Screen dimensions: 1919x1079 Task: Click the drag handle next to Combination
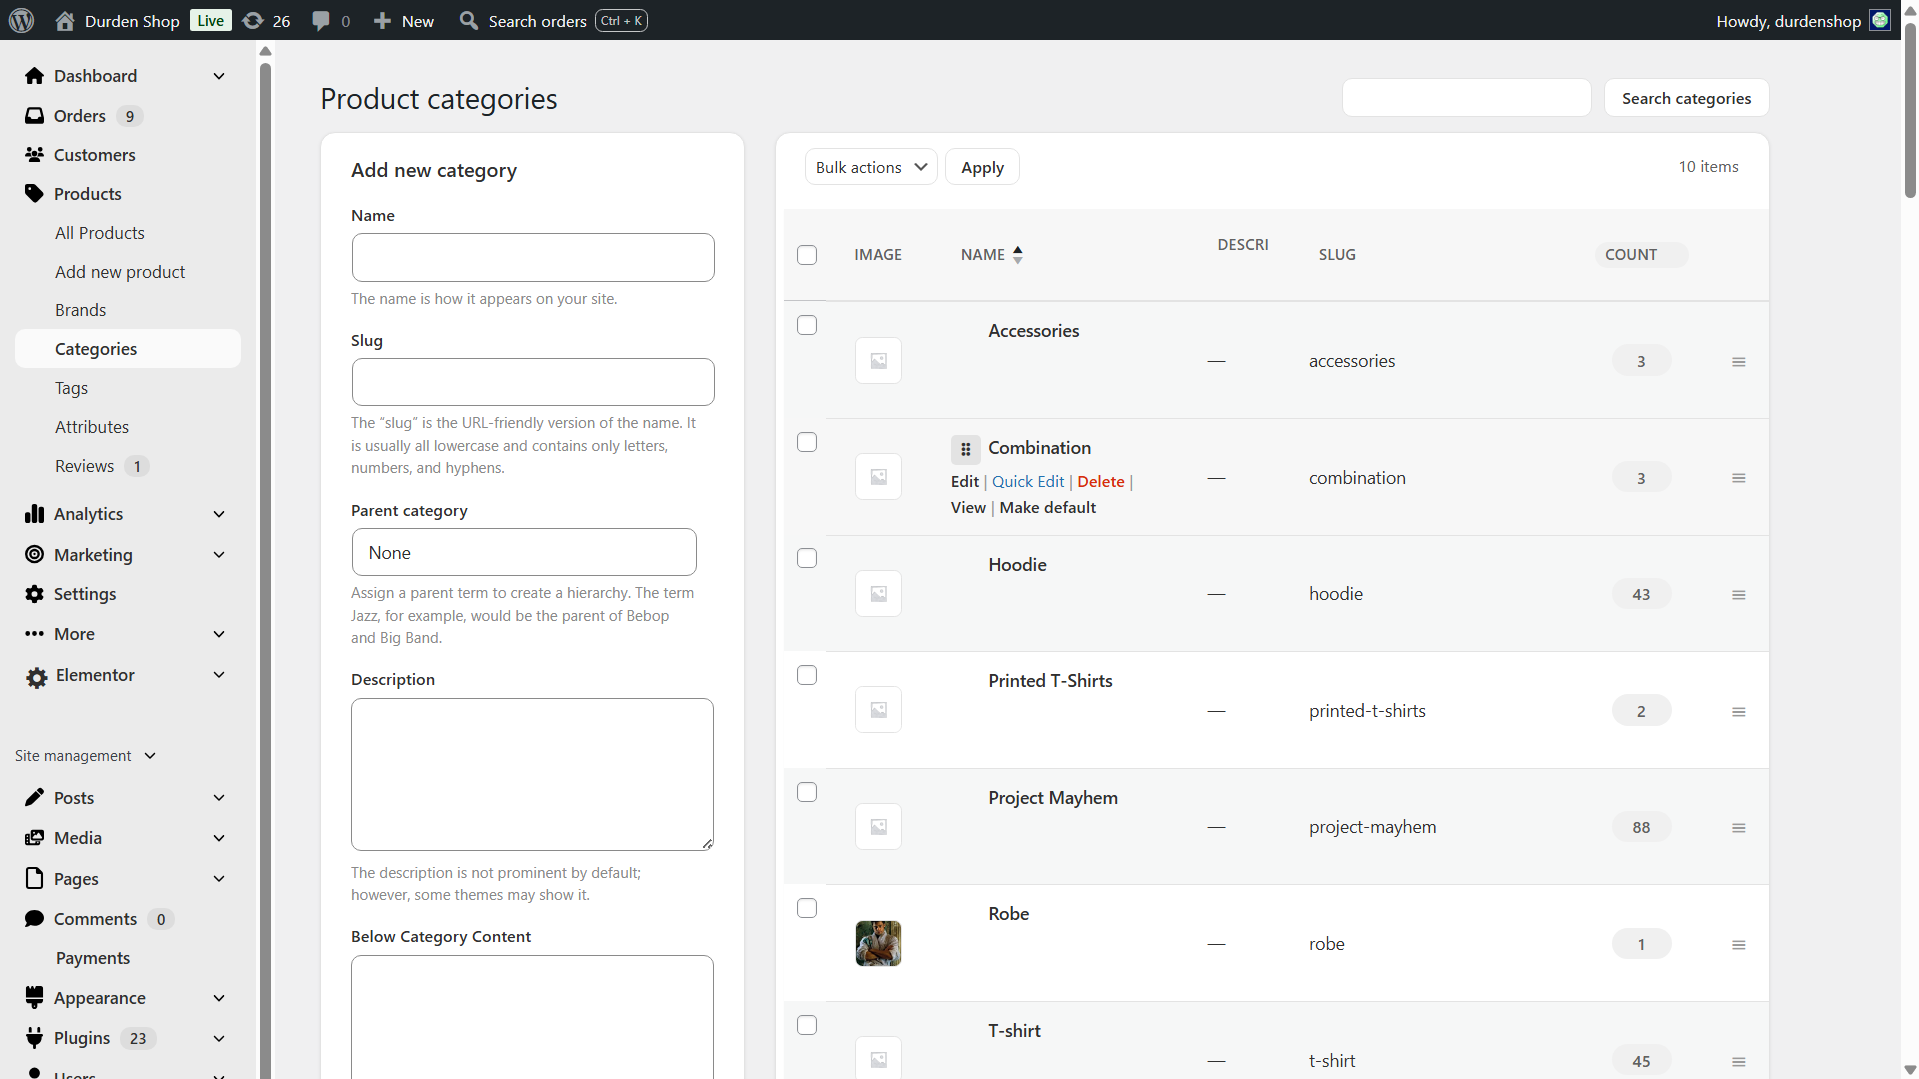point(965,449)
